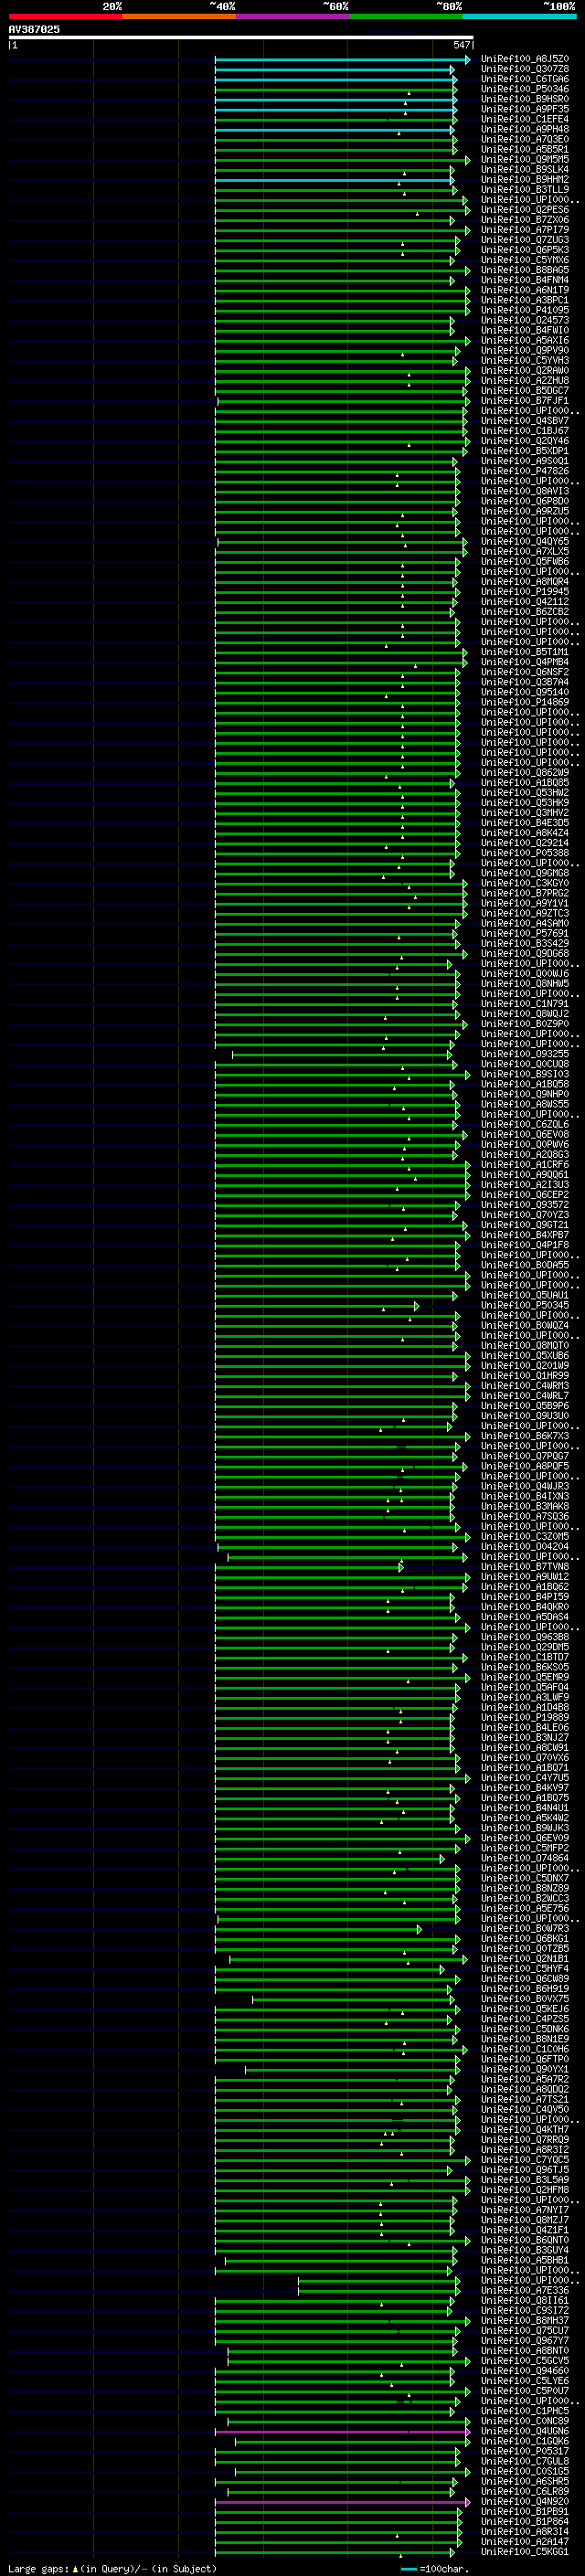Select the UniRef100_C1PHC5 label
The image size is (585, 2576).
pyautogui.click(x=525, y=2411)
